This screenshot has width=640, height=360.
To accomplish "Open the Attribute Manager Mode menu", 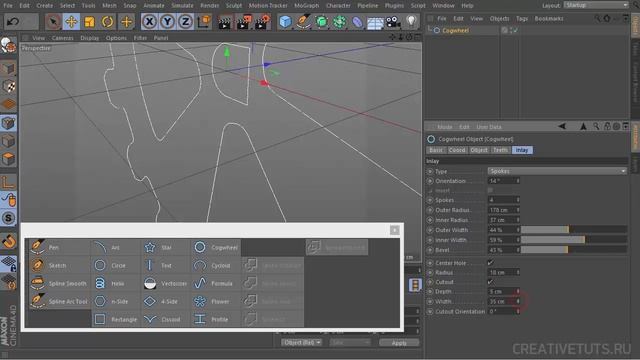I will tap(445, 127).
